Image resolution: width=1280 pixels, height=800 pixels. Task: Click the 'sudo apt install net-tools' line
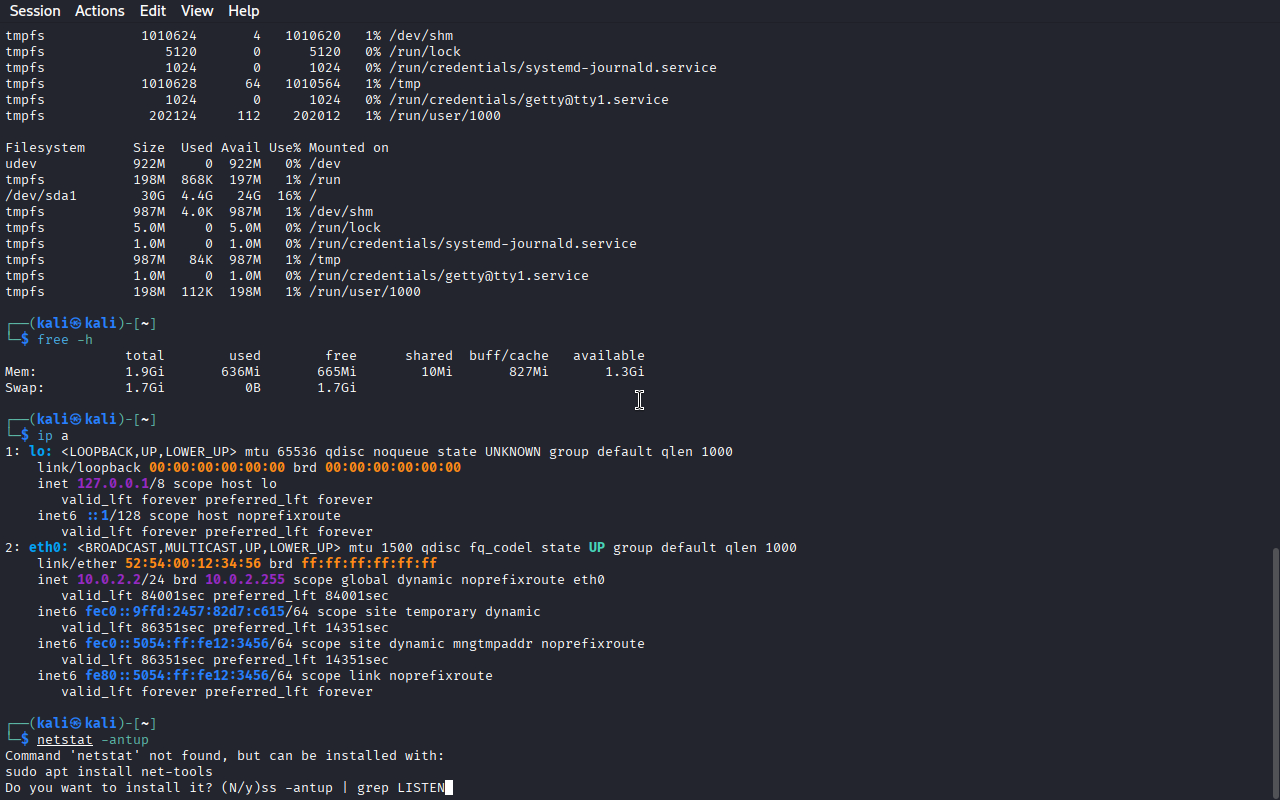coord(108,772)
